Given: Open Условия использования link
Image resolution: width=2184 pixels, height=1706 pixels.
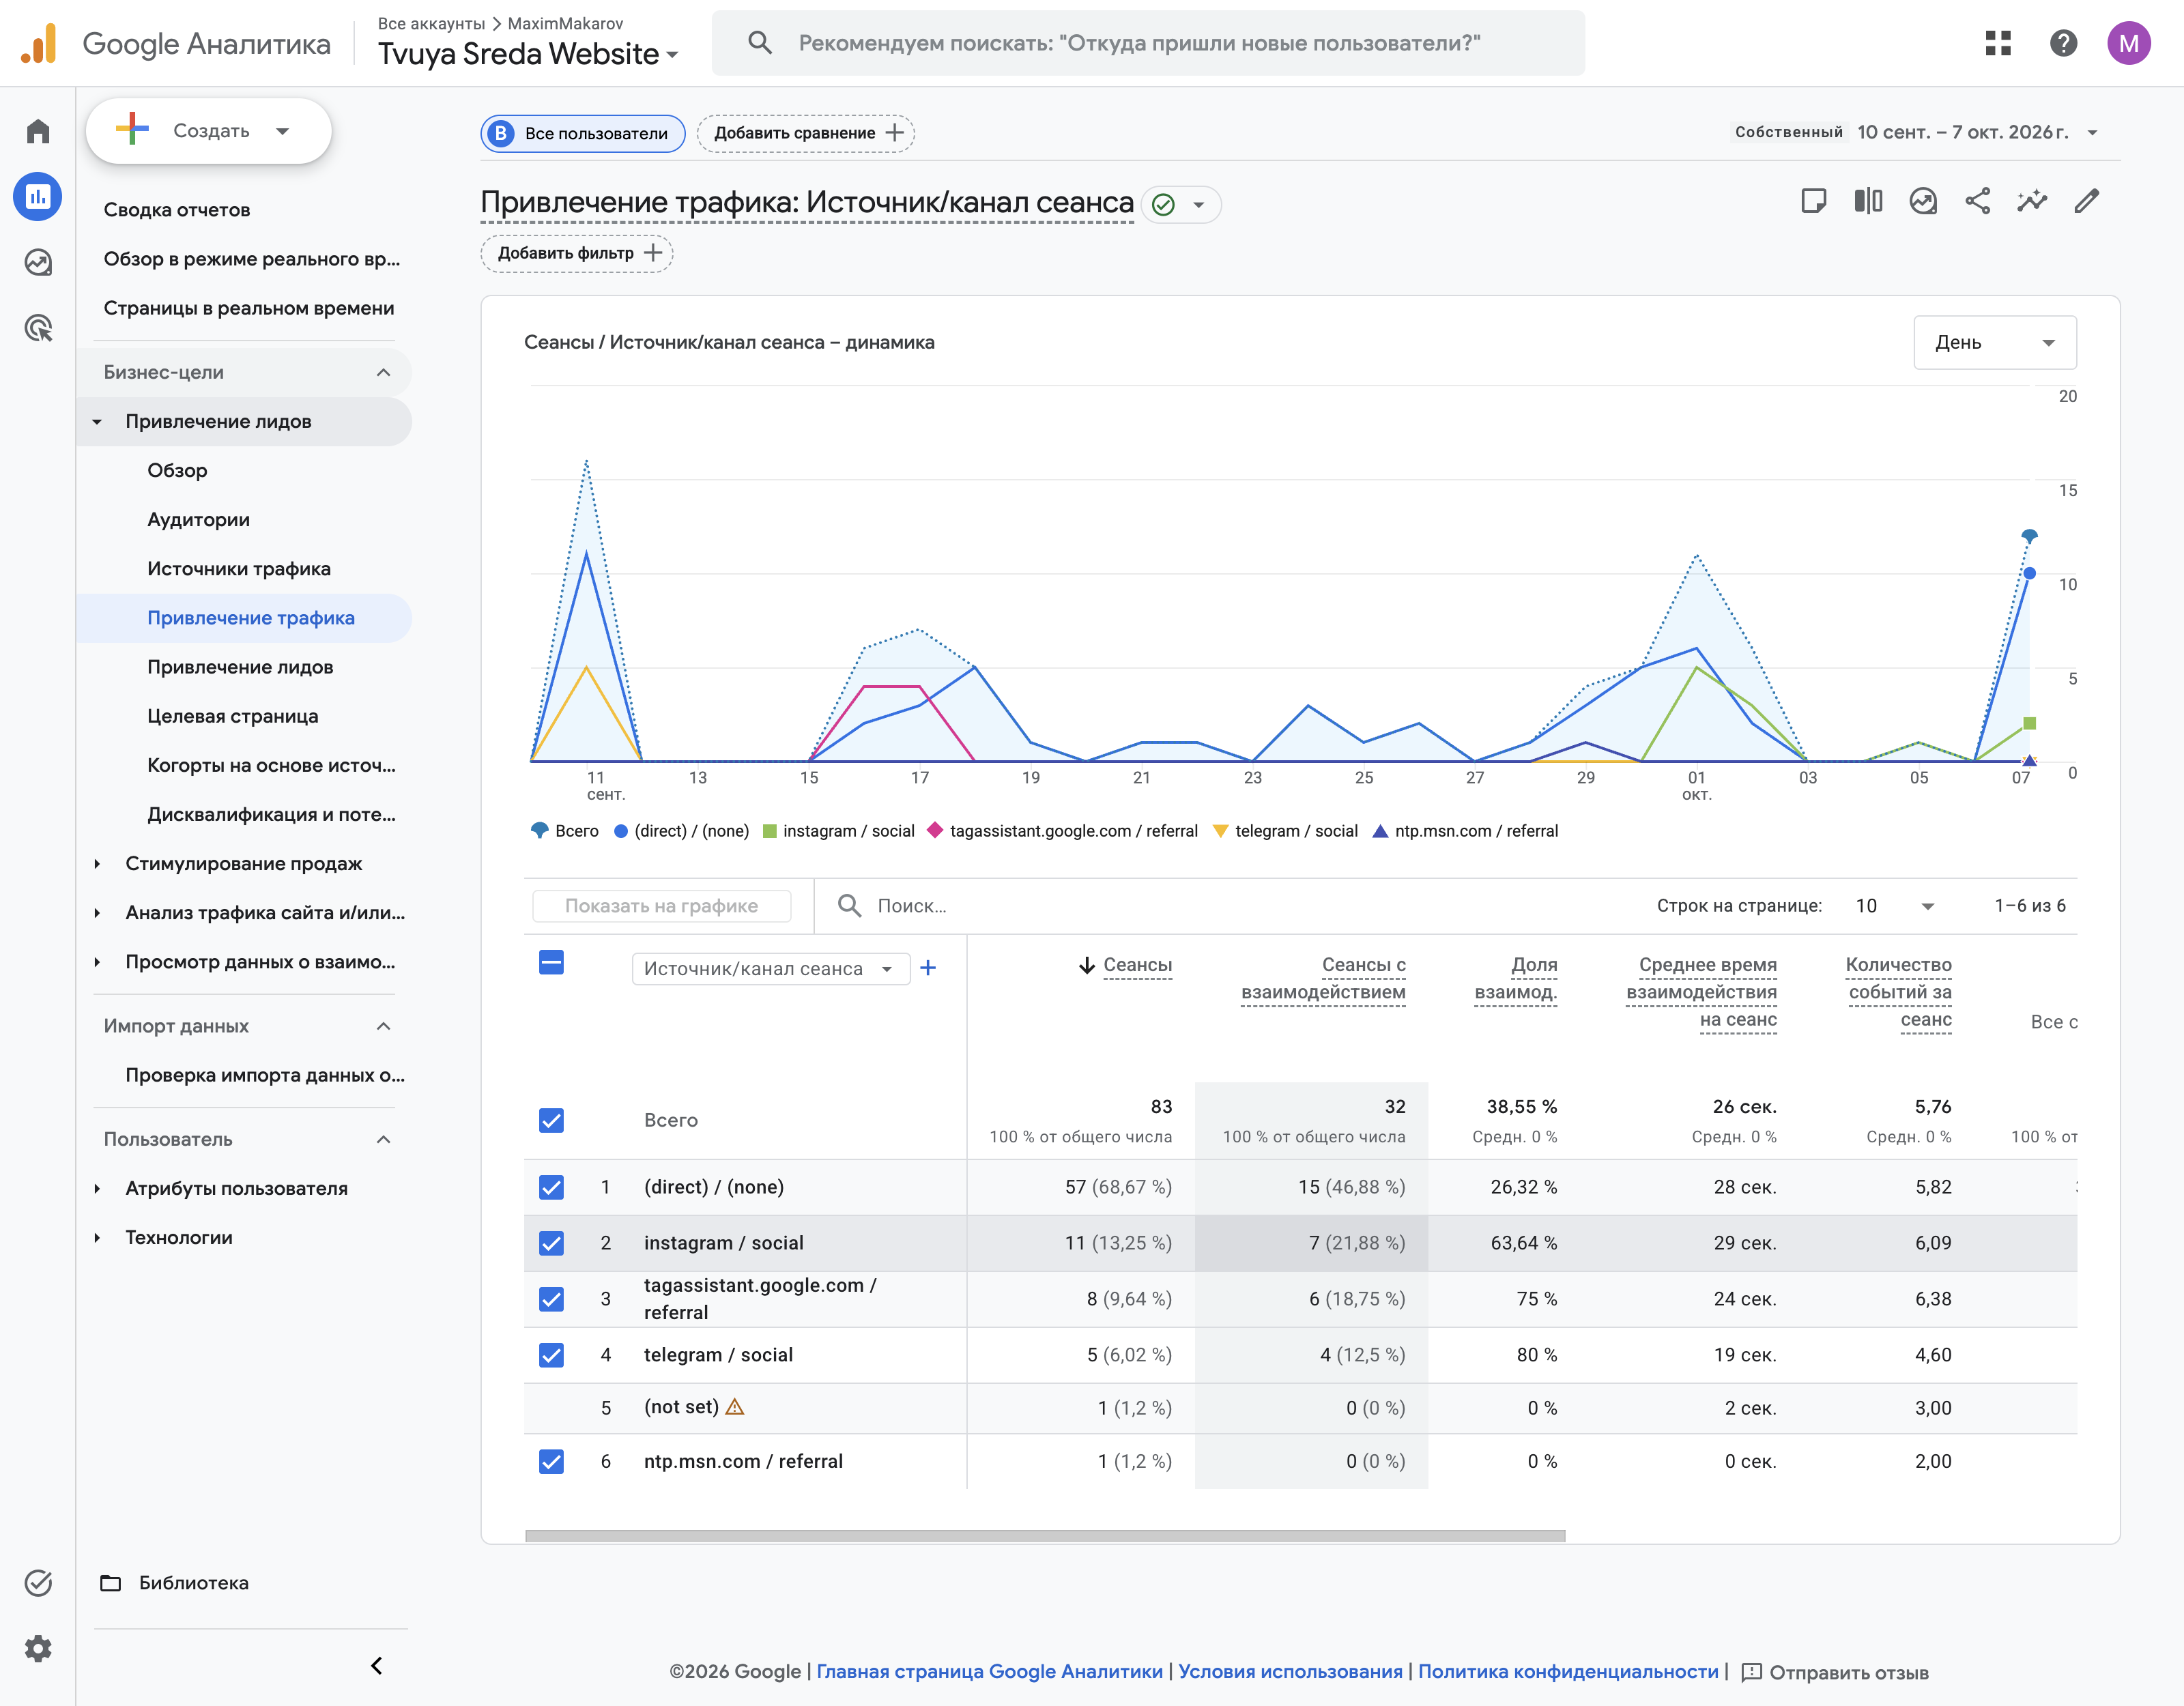Looking at the screenshot, I should point(1290,1671).
